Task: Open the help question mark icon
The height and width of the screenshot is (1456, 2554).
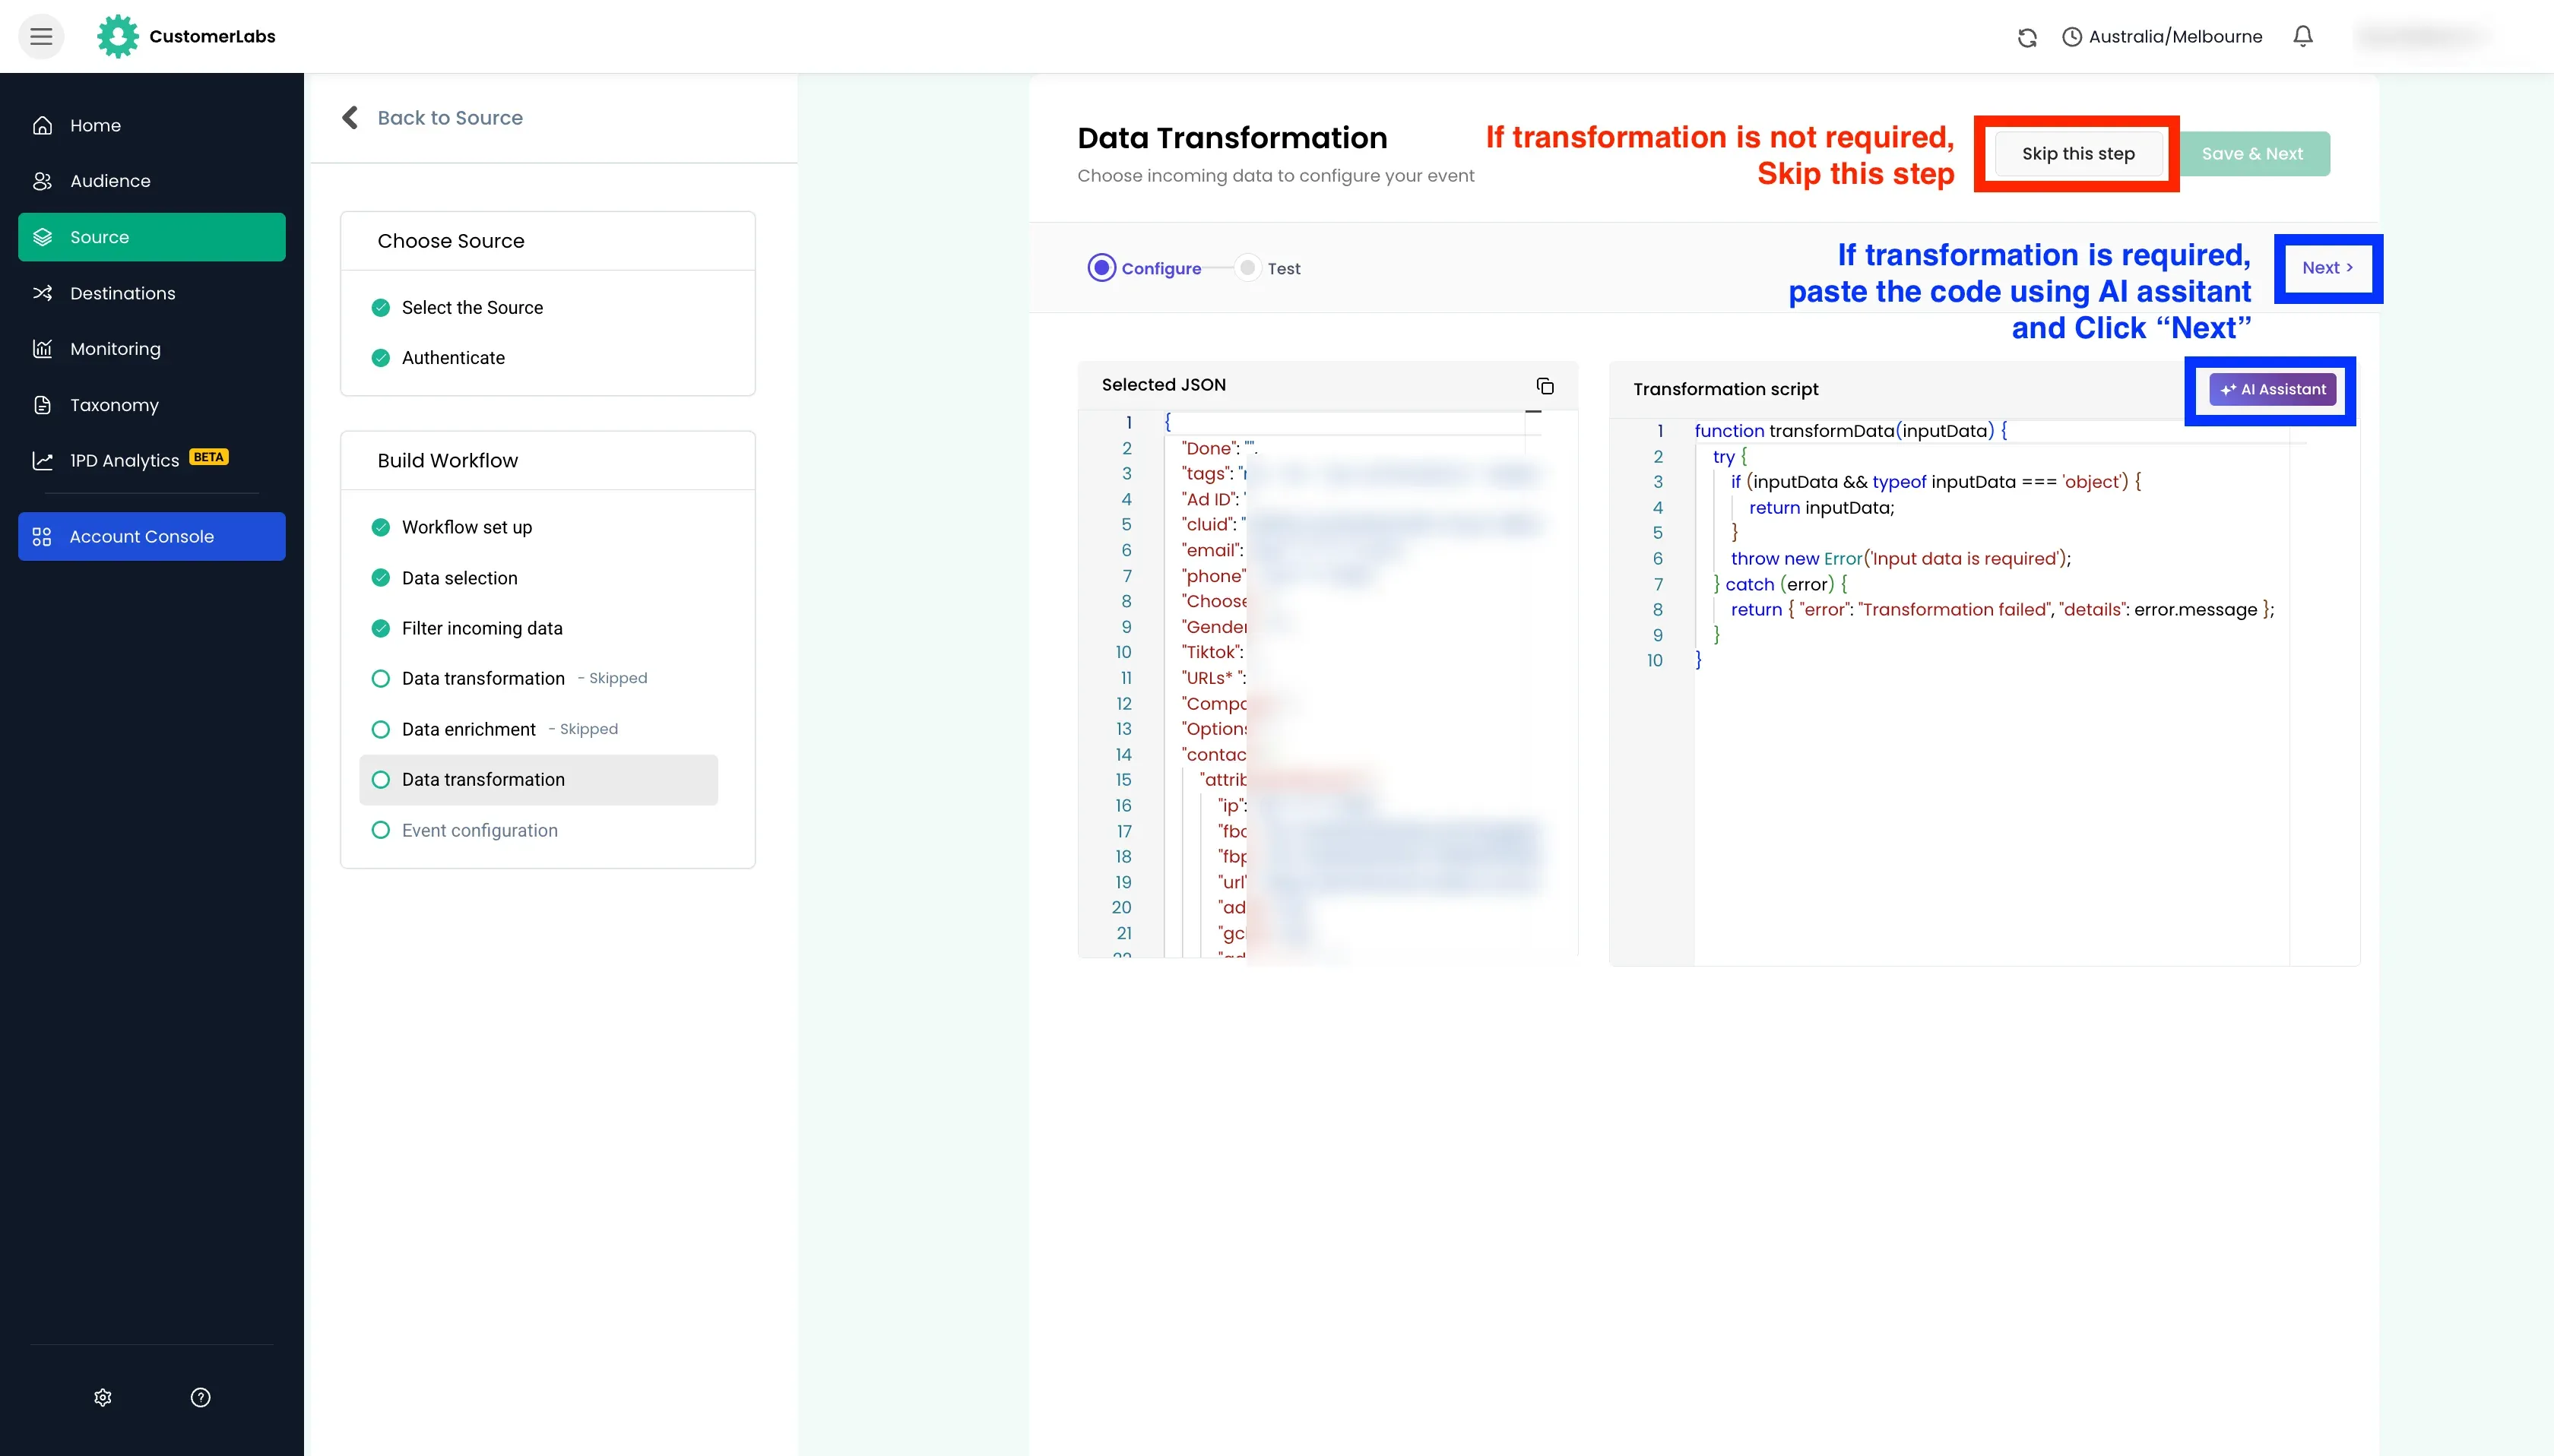Action: 201,1398
